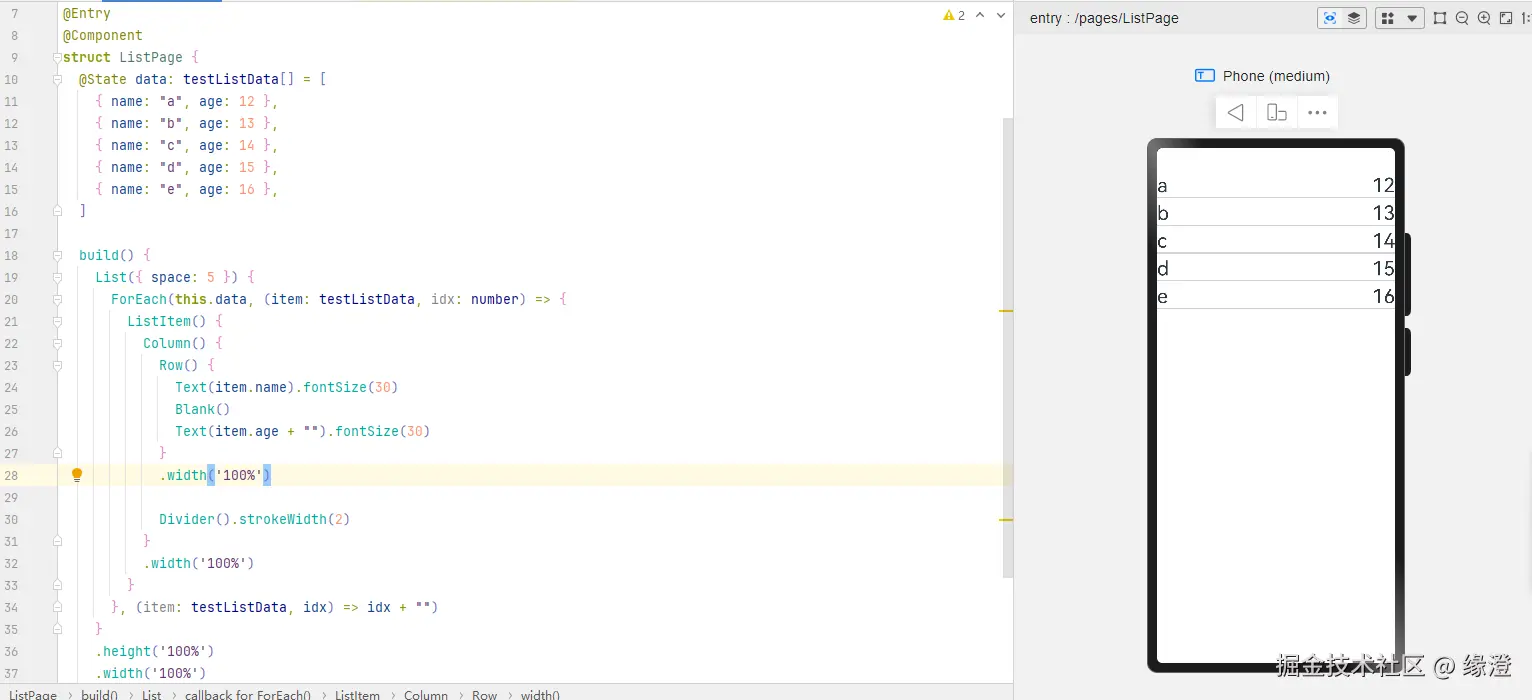Collapse the ForEach fold marker on line 20
The width and height of the screenshot is (1532, 700).
(x=57, y=299)
